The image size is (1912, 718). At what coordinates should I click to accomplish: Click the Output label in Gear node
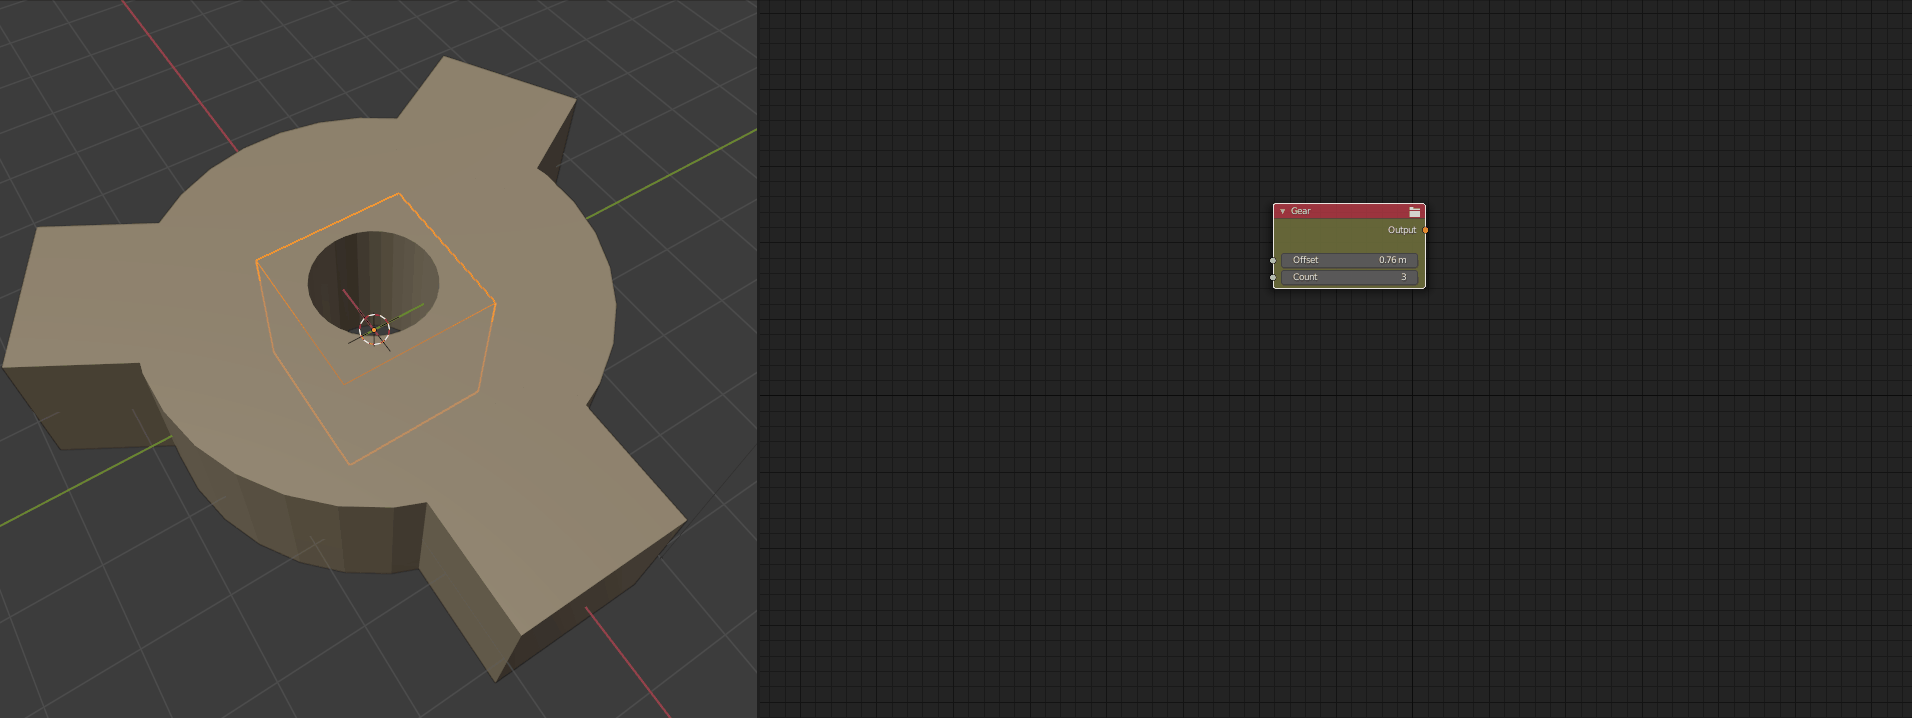(1401, 230)
